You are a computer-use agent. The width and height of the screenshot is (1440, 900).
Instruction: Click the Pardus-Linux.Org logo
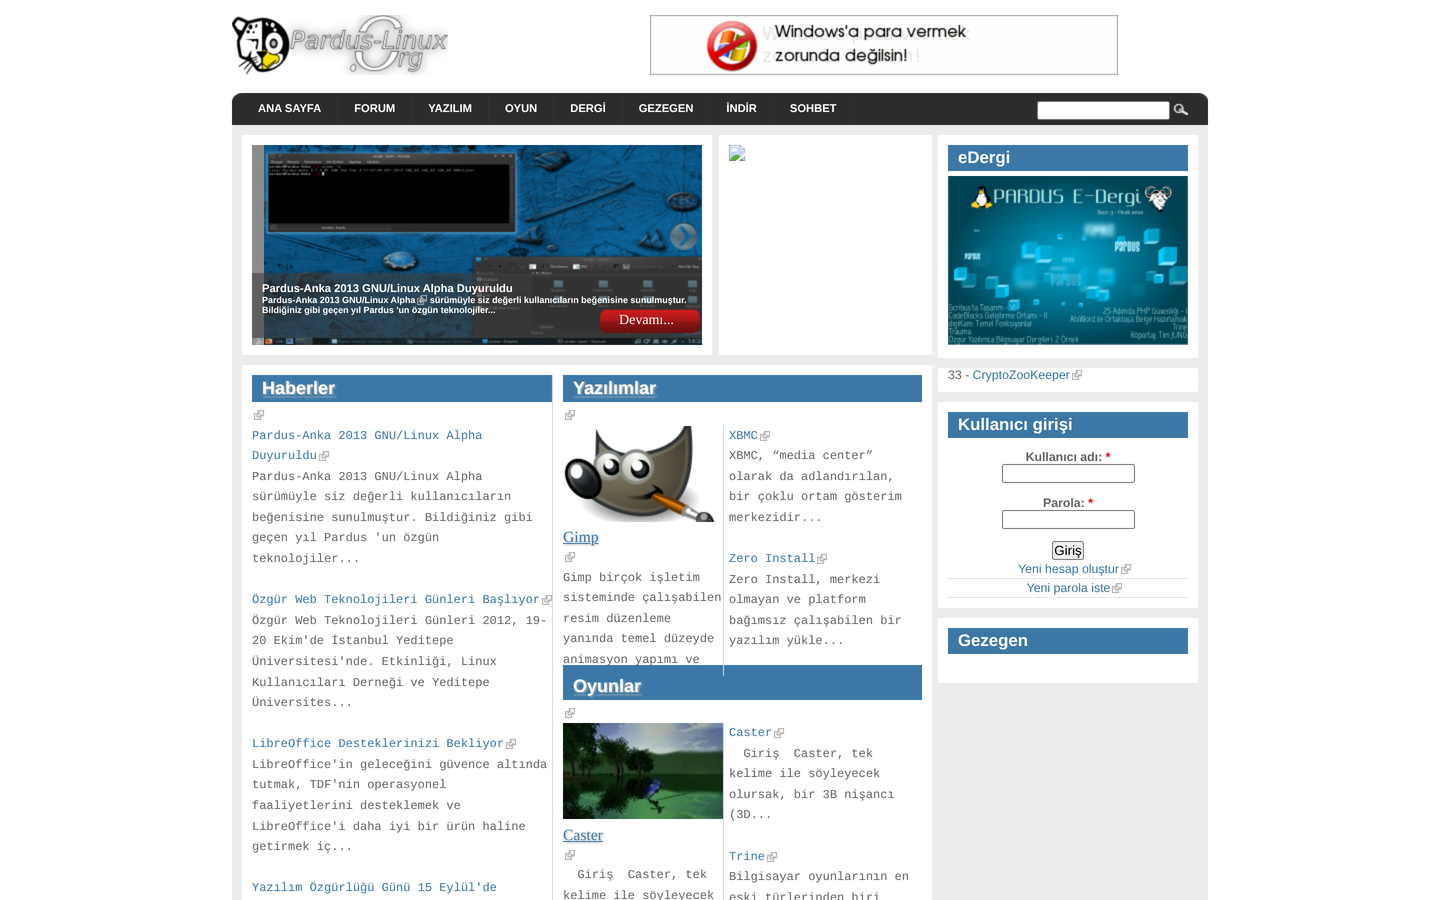point(340,45)
